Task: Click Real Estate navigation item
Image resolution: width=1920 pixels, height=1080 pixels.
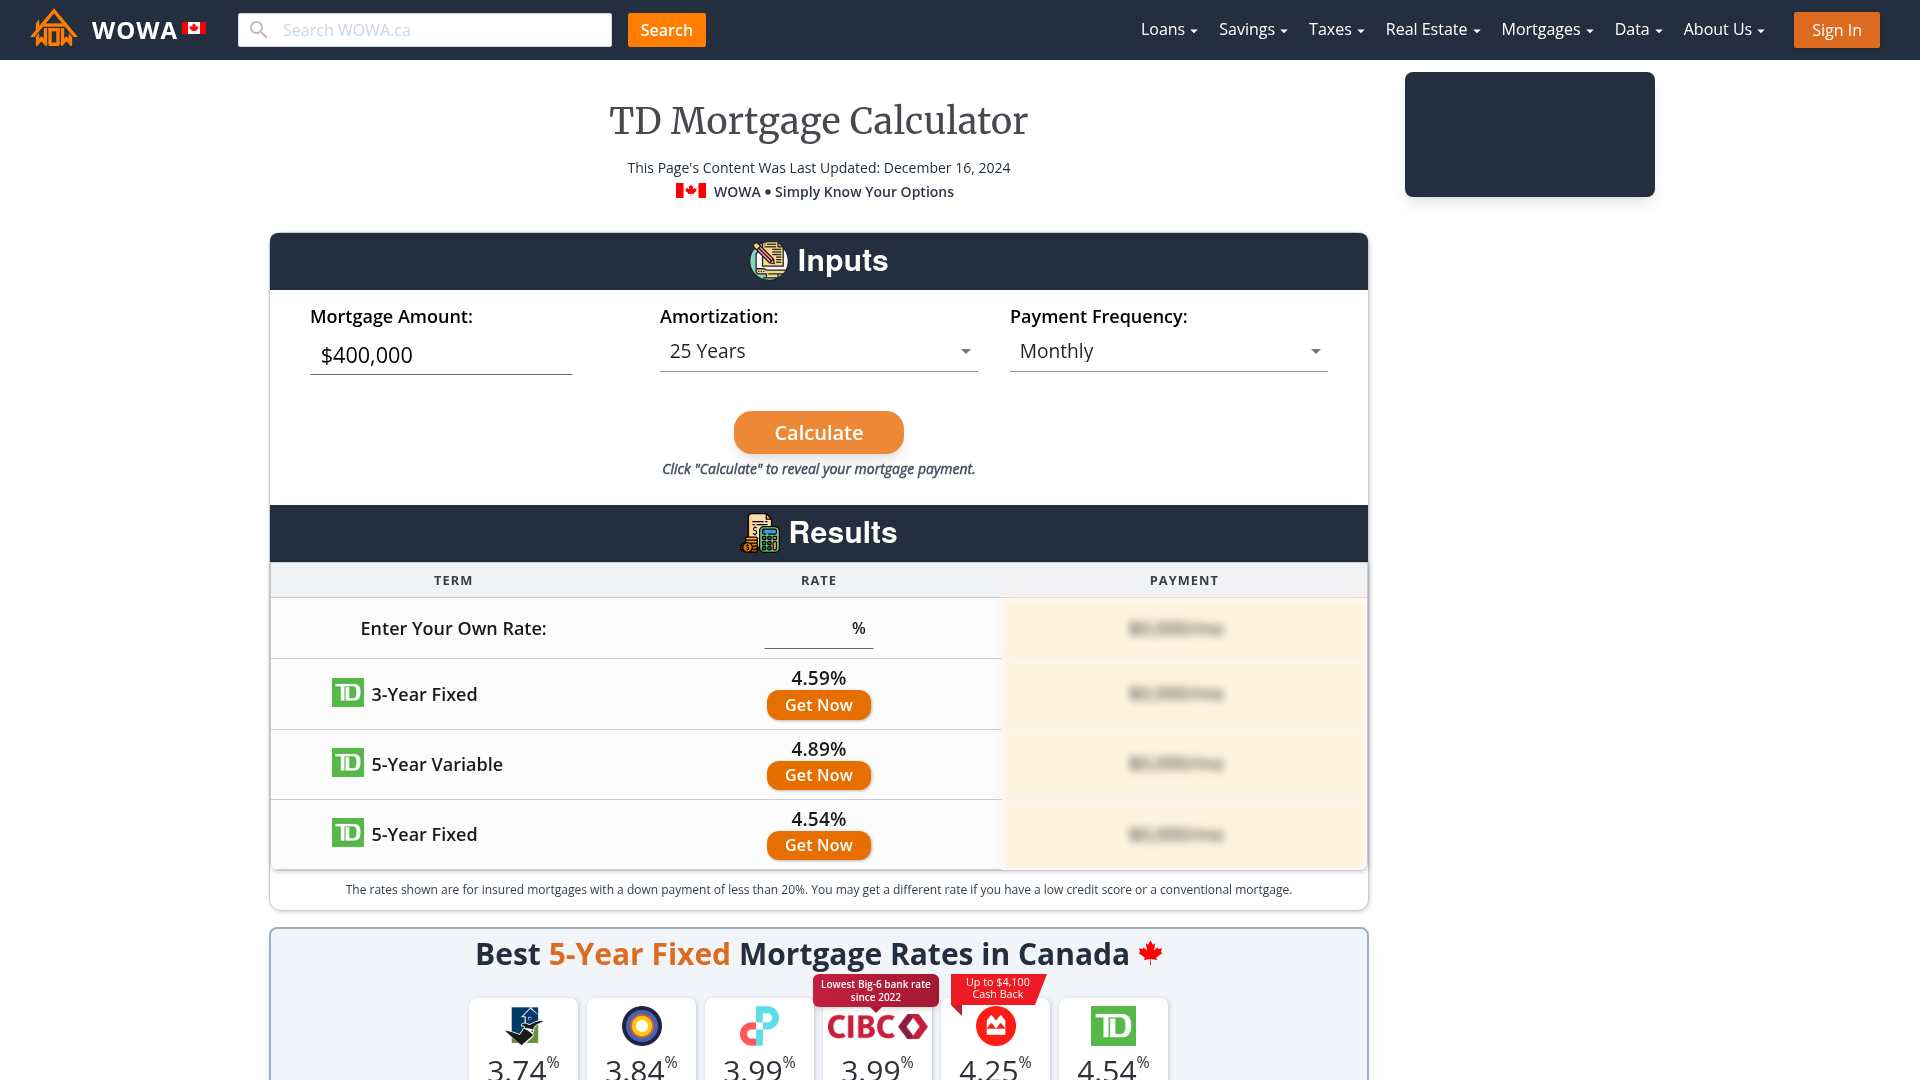Action: pos(1427,29)
